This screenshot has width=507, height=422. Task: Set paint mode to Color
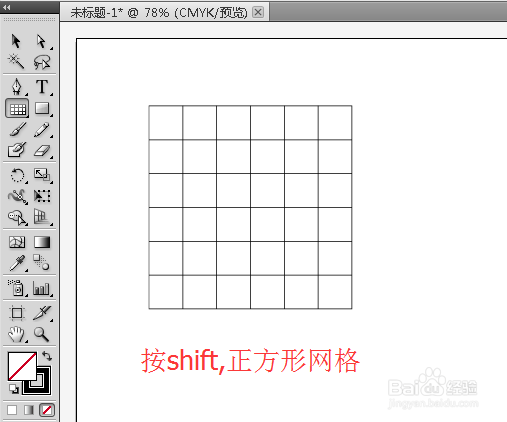coord(12,410)
